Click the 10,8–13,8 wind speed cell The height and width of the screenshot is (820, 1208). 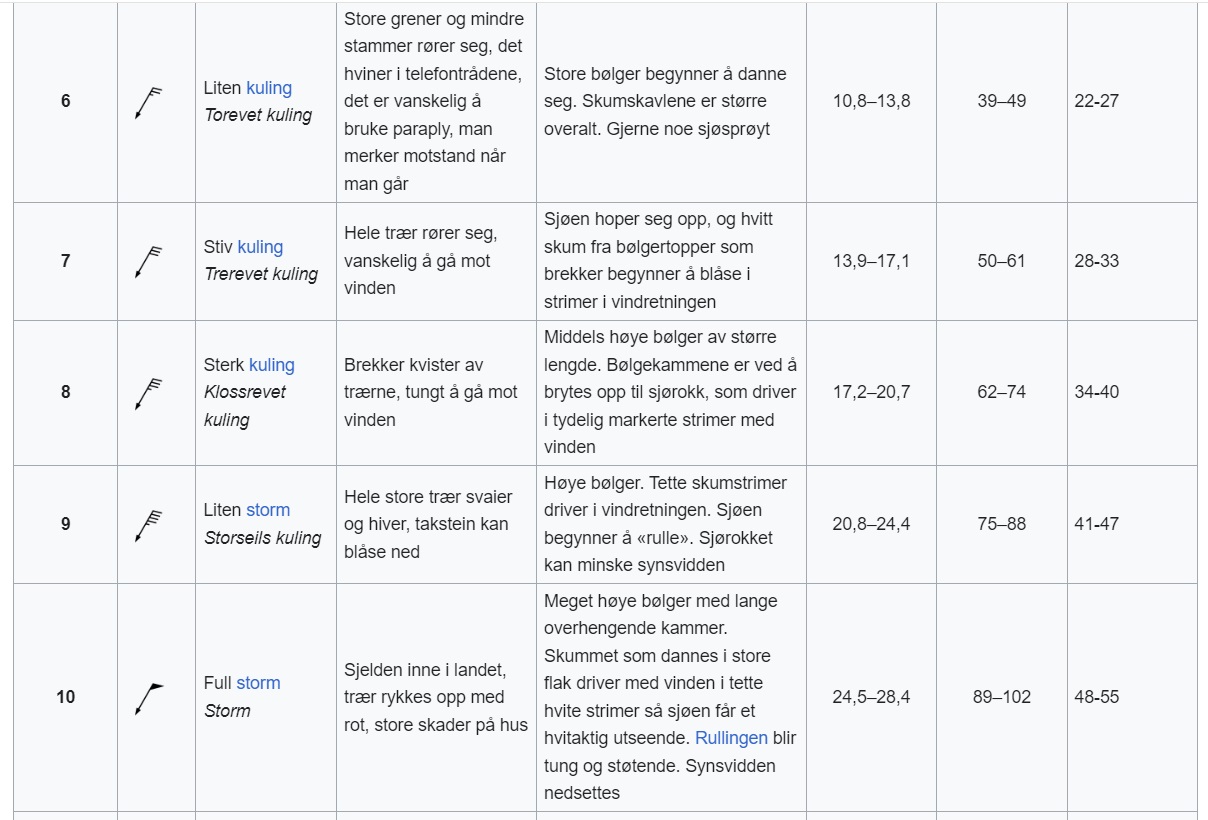(871, 102)
